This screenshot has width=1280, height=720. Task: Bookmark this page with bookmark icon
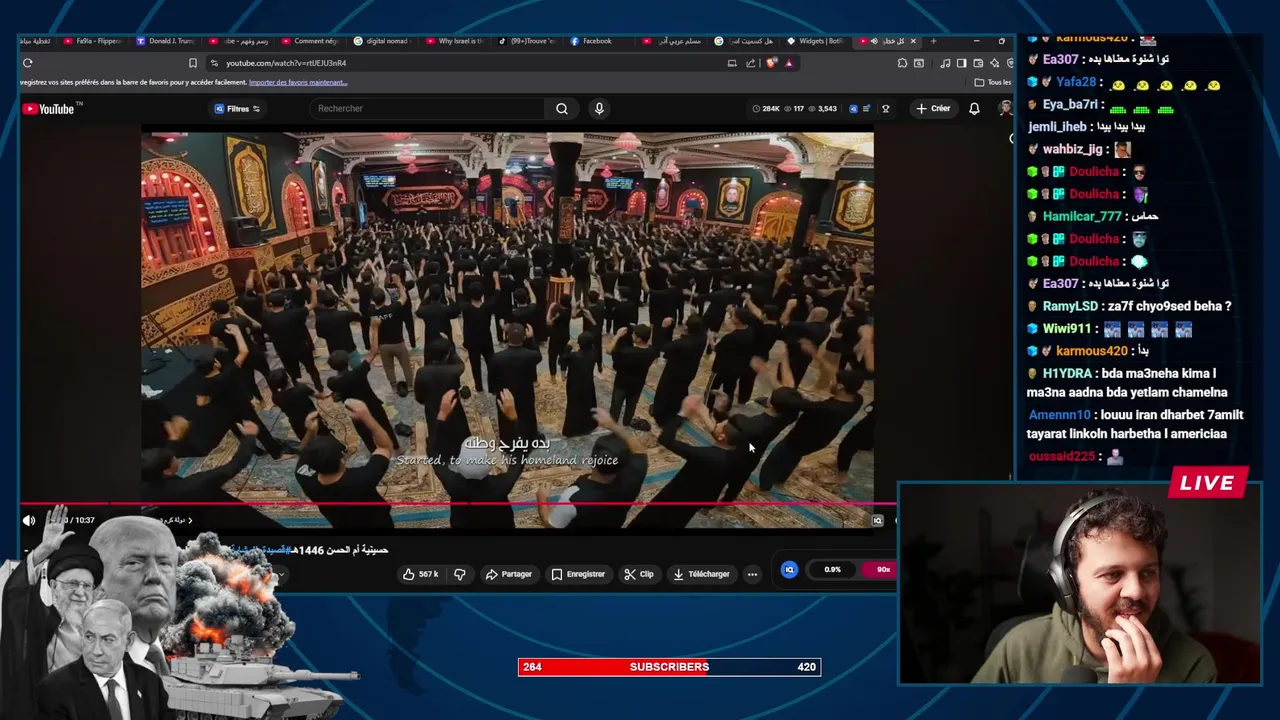tap(193, 63)
